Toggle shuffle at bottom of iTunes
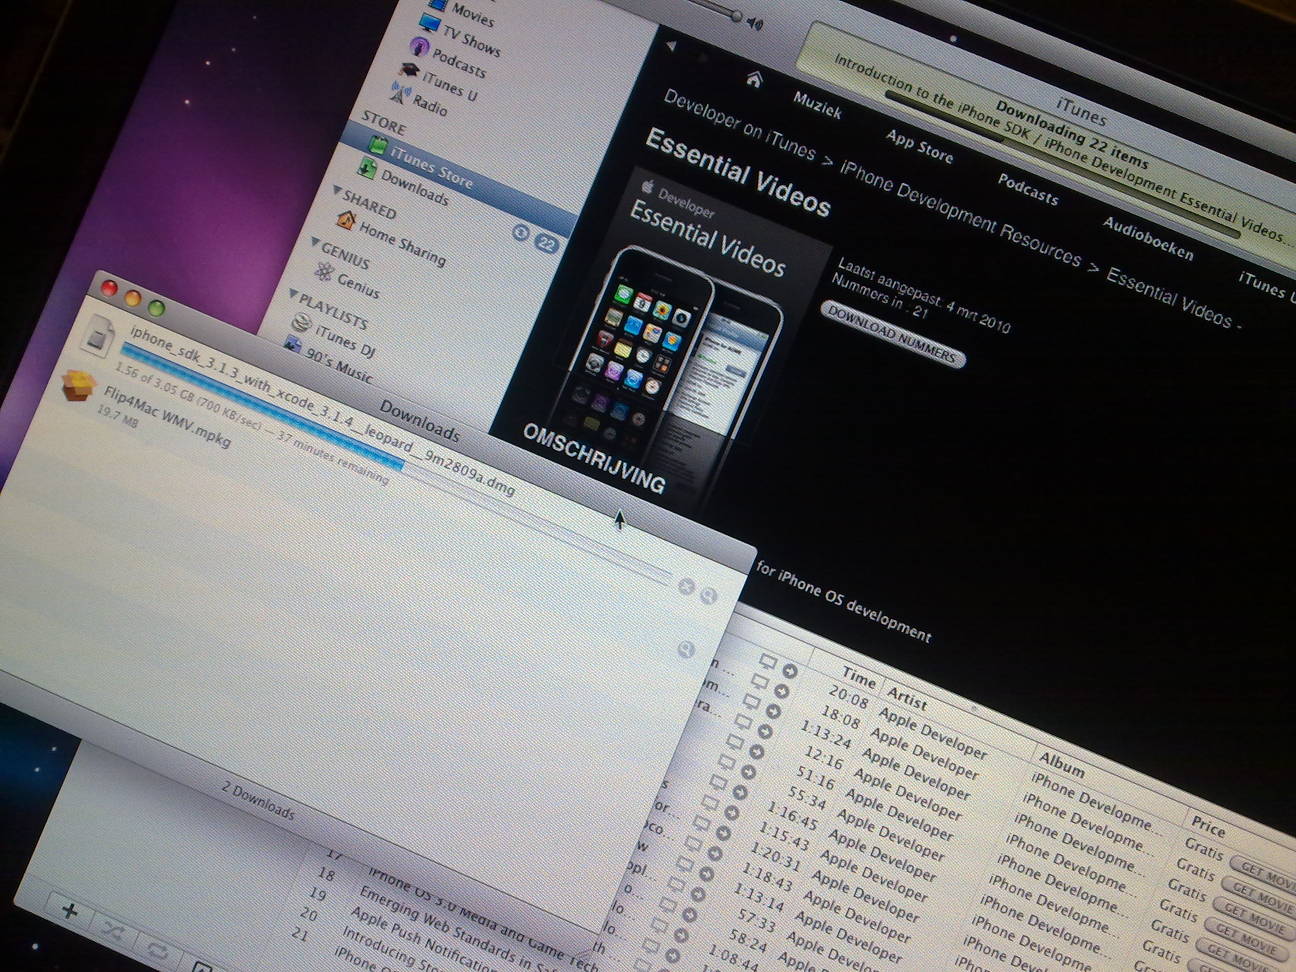 (112, 931)
